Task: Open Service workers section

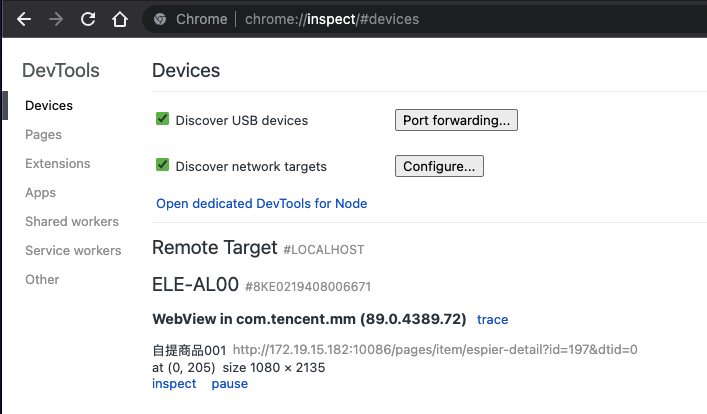Action: point(73,250)
